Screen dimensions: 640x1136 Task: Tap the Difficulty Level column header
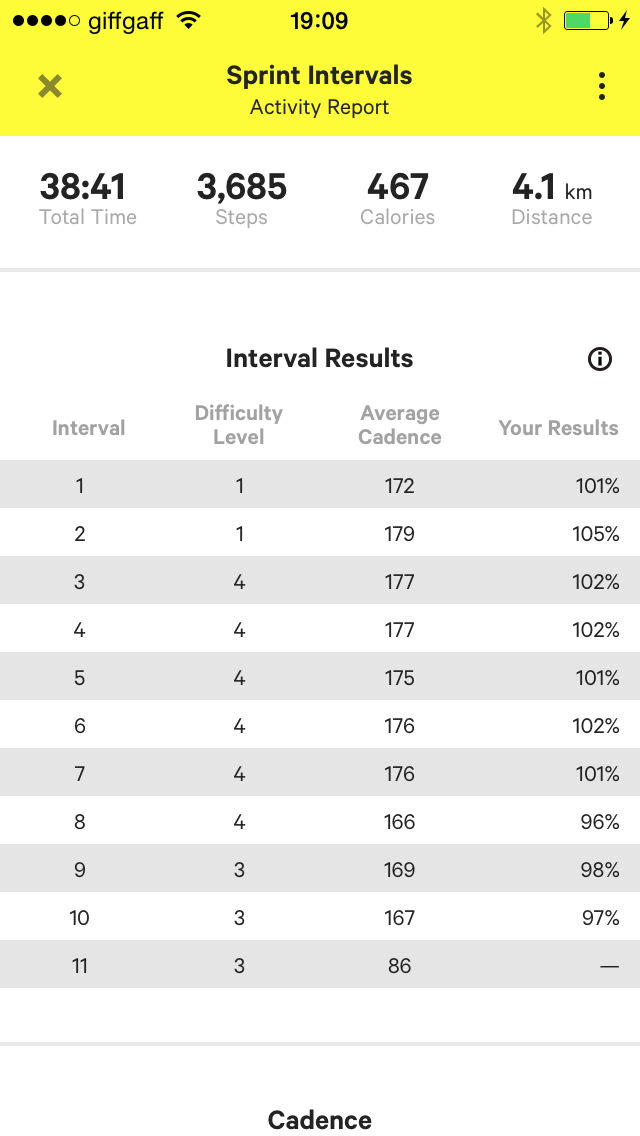point(238,425)
